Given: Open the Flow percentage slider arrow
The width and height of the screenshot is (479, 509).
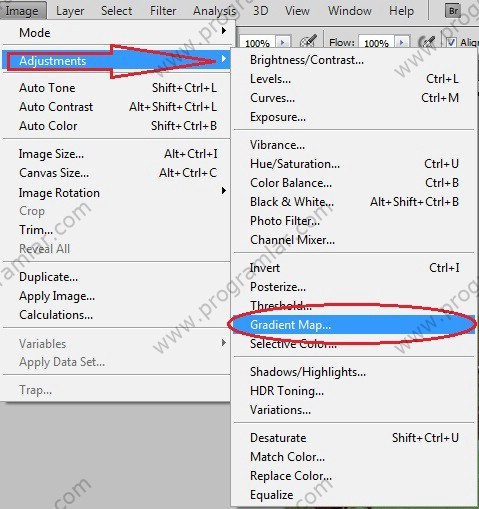Looking at the screenshot, I should tap(402, 42).
